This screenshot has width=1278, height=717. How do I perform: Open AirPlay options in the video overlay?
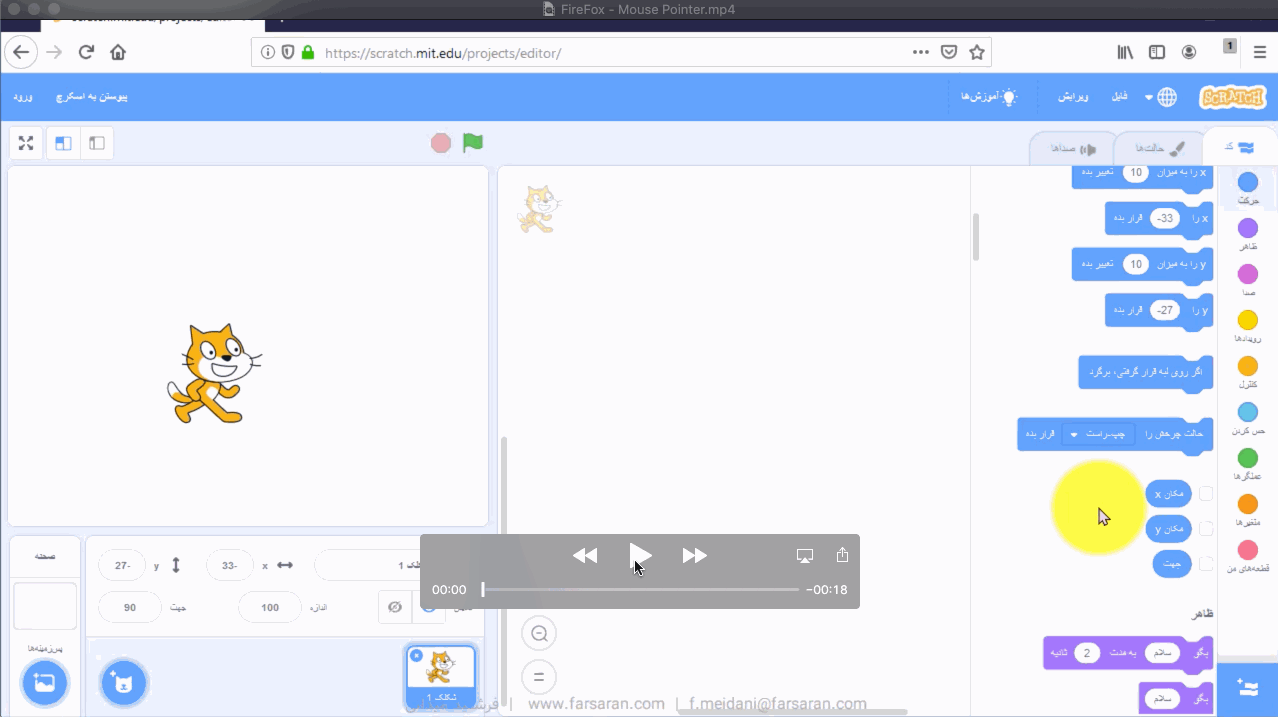(805, 555)
